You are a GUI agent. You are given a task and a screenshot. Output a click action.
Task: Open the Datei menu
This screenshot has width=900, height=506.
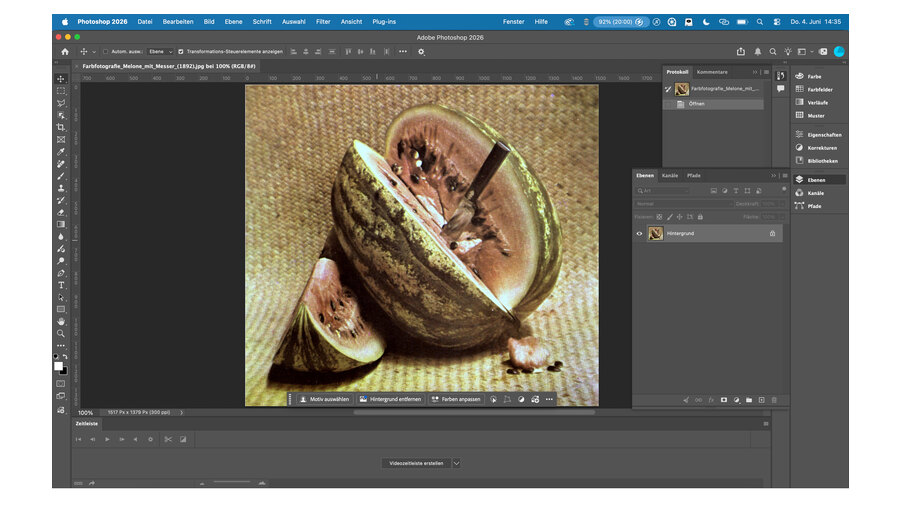(x=145, y=22)
